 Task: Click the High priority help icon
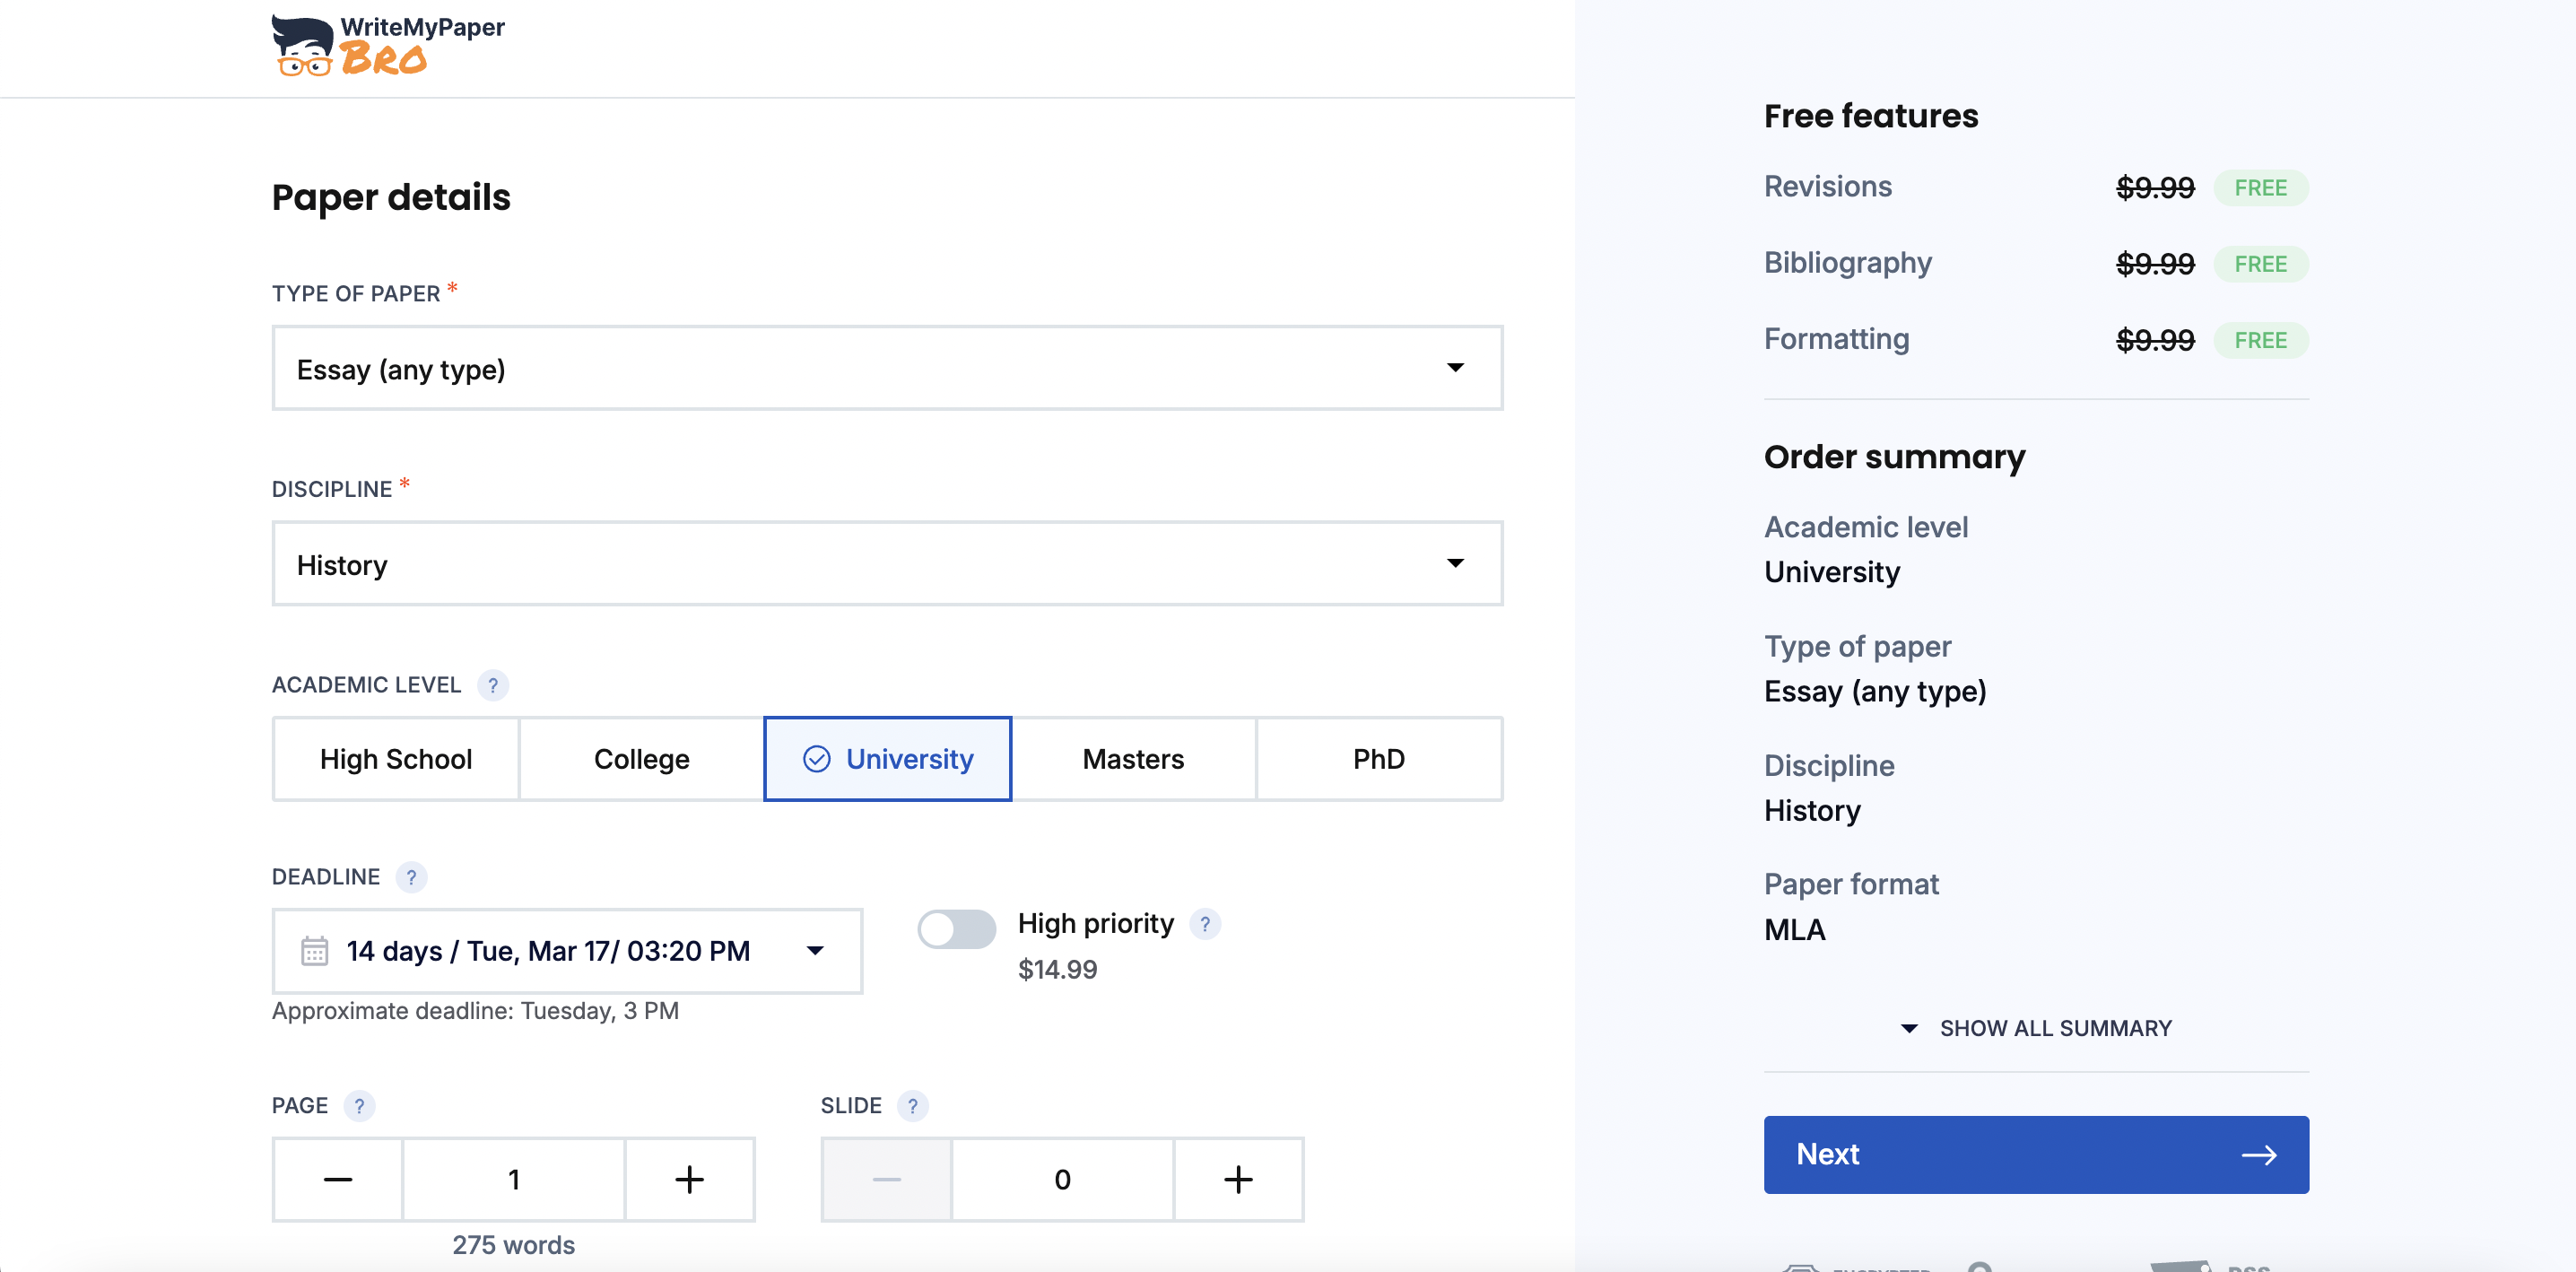pyautogui.click(x=1205, y=924)
